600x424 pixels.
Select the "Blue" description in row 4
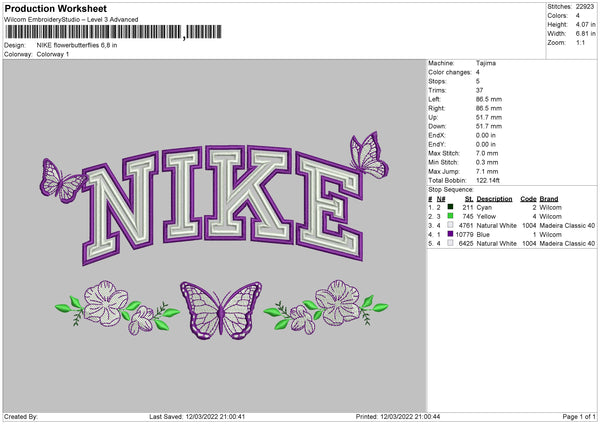tap(483, 235)
